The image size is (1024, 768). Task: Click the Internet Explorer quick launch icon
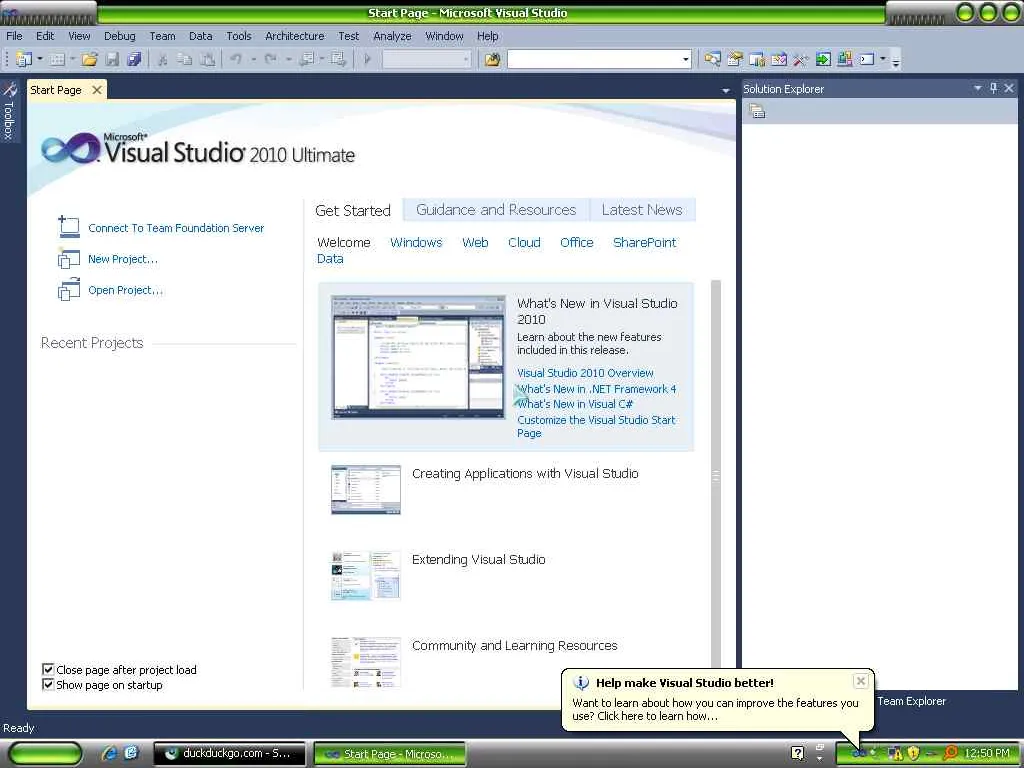[110, 753]
